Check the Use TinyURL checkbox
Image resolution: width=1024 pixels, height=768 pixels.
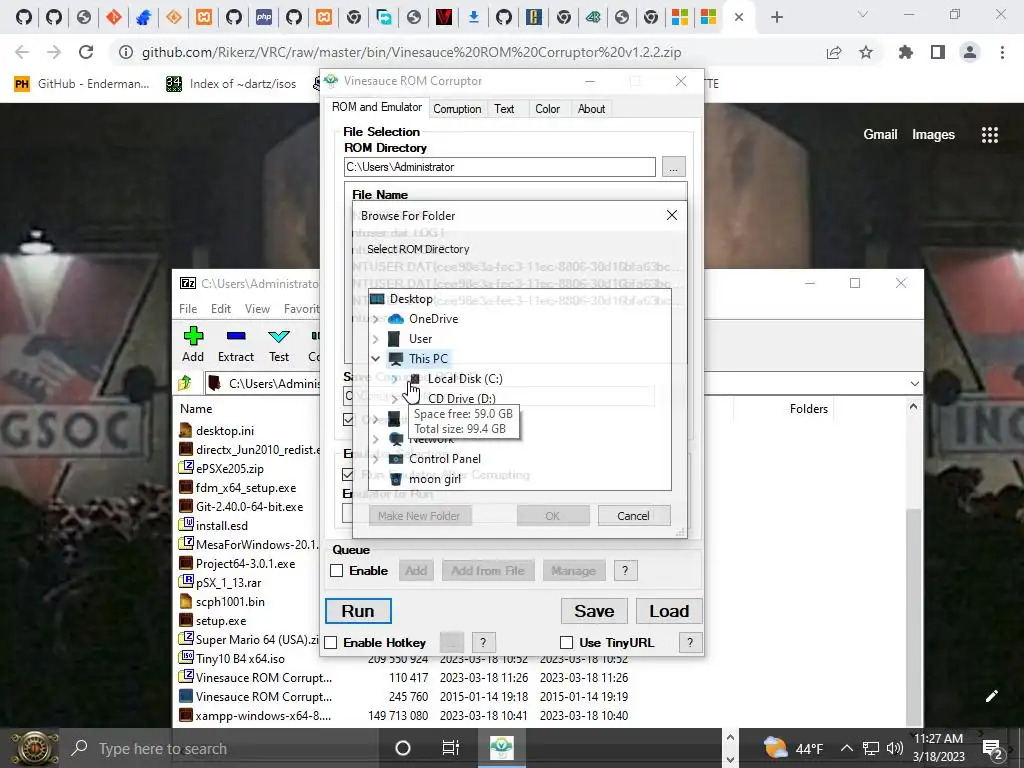point(567,643)
